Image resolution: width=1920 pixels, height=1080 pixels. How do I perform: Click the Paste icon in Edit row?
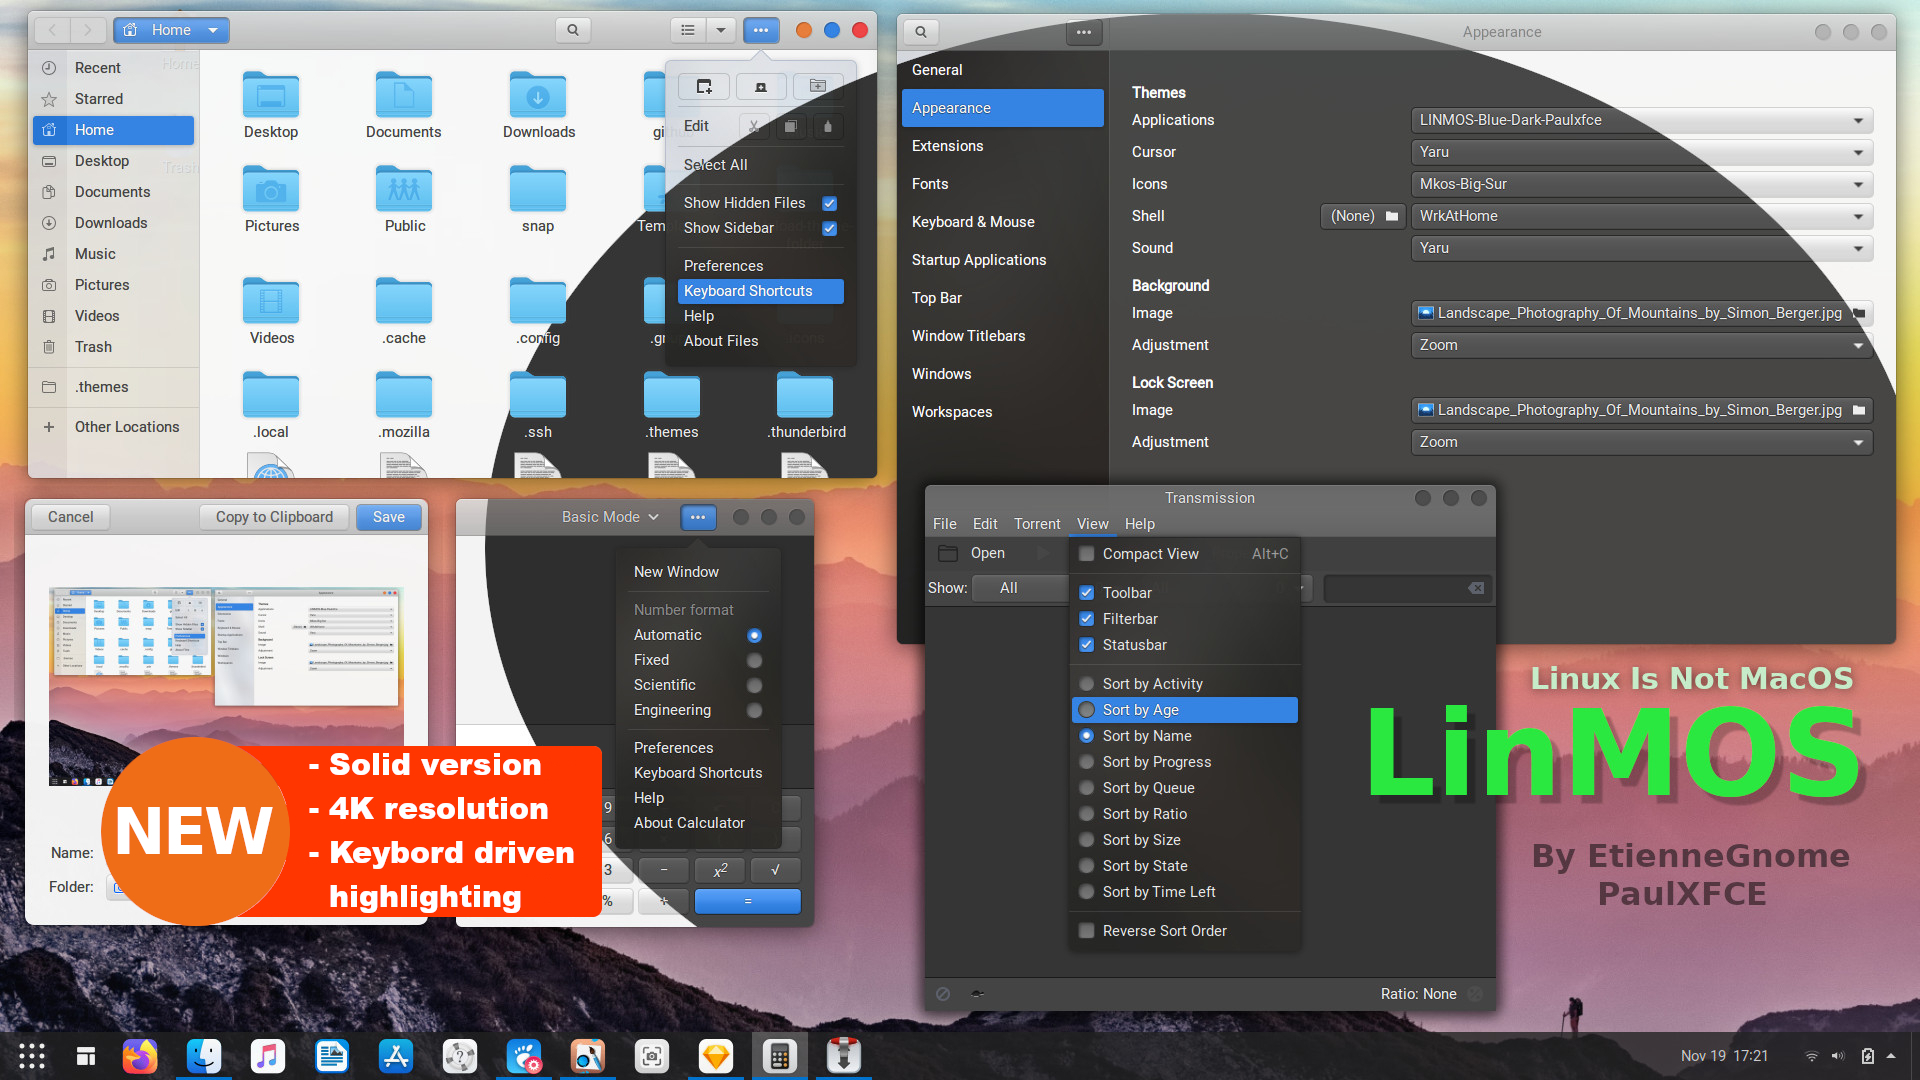pyautogui.click(x=827, y=126)
